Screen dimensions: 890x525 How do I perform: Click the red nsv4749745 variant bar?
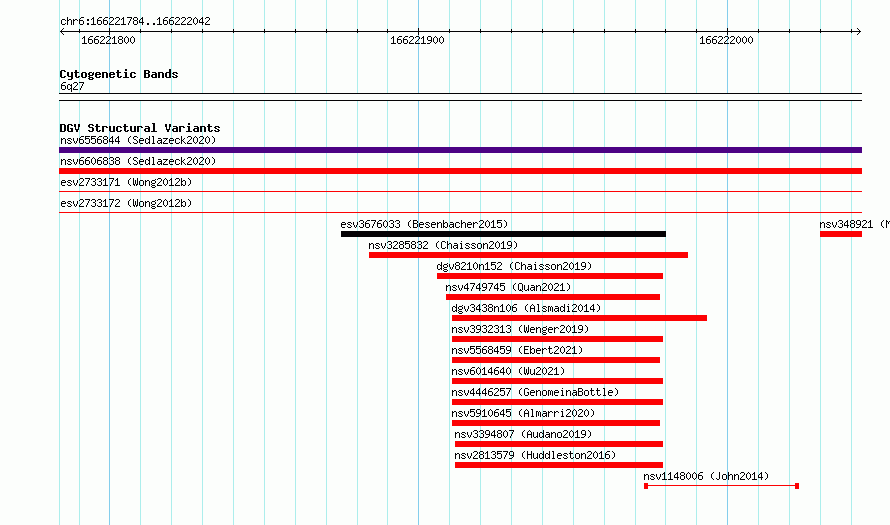(x=553, y=297)
